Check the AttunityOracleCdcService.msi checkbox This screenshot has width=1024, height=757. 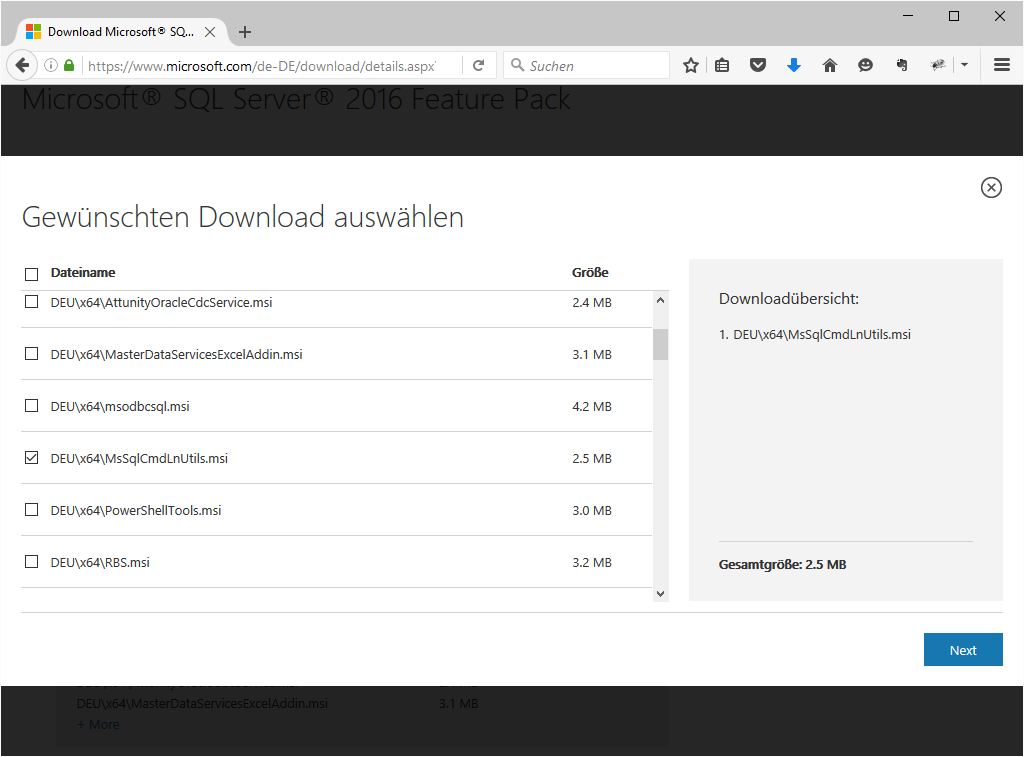point(31,302)
